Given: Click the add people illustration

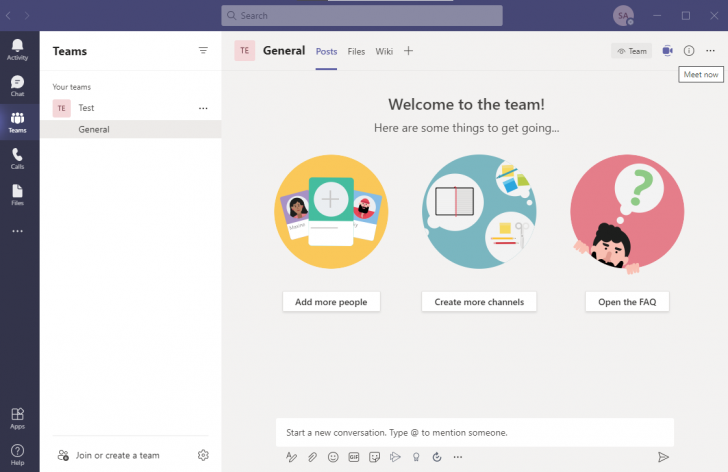Looking at the screenshot, I should click(331, 212).
